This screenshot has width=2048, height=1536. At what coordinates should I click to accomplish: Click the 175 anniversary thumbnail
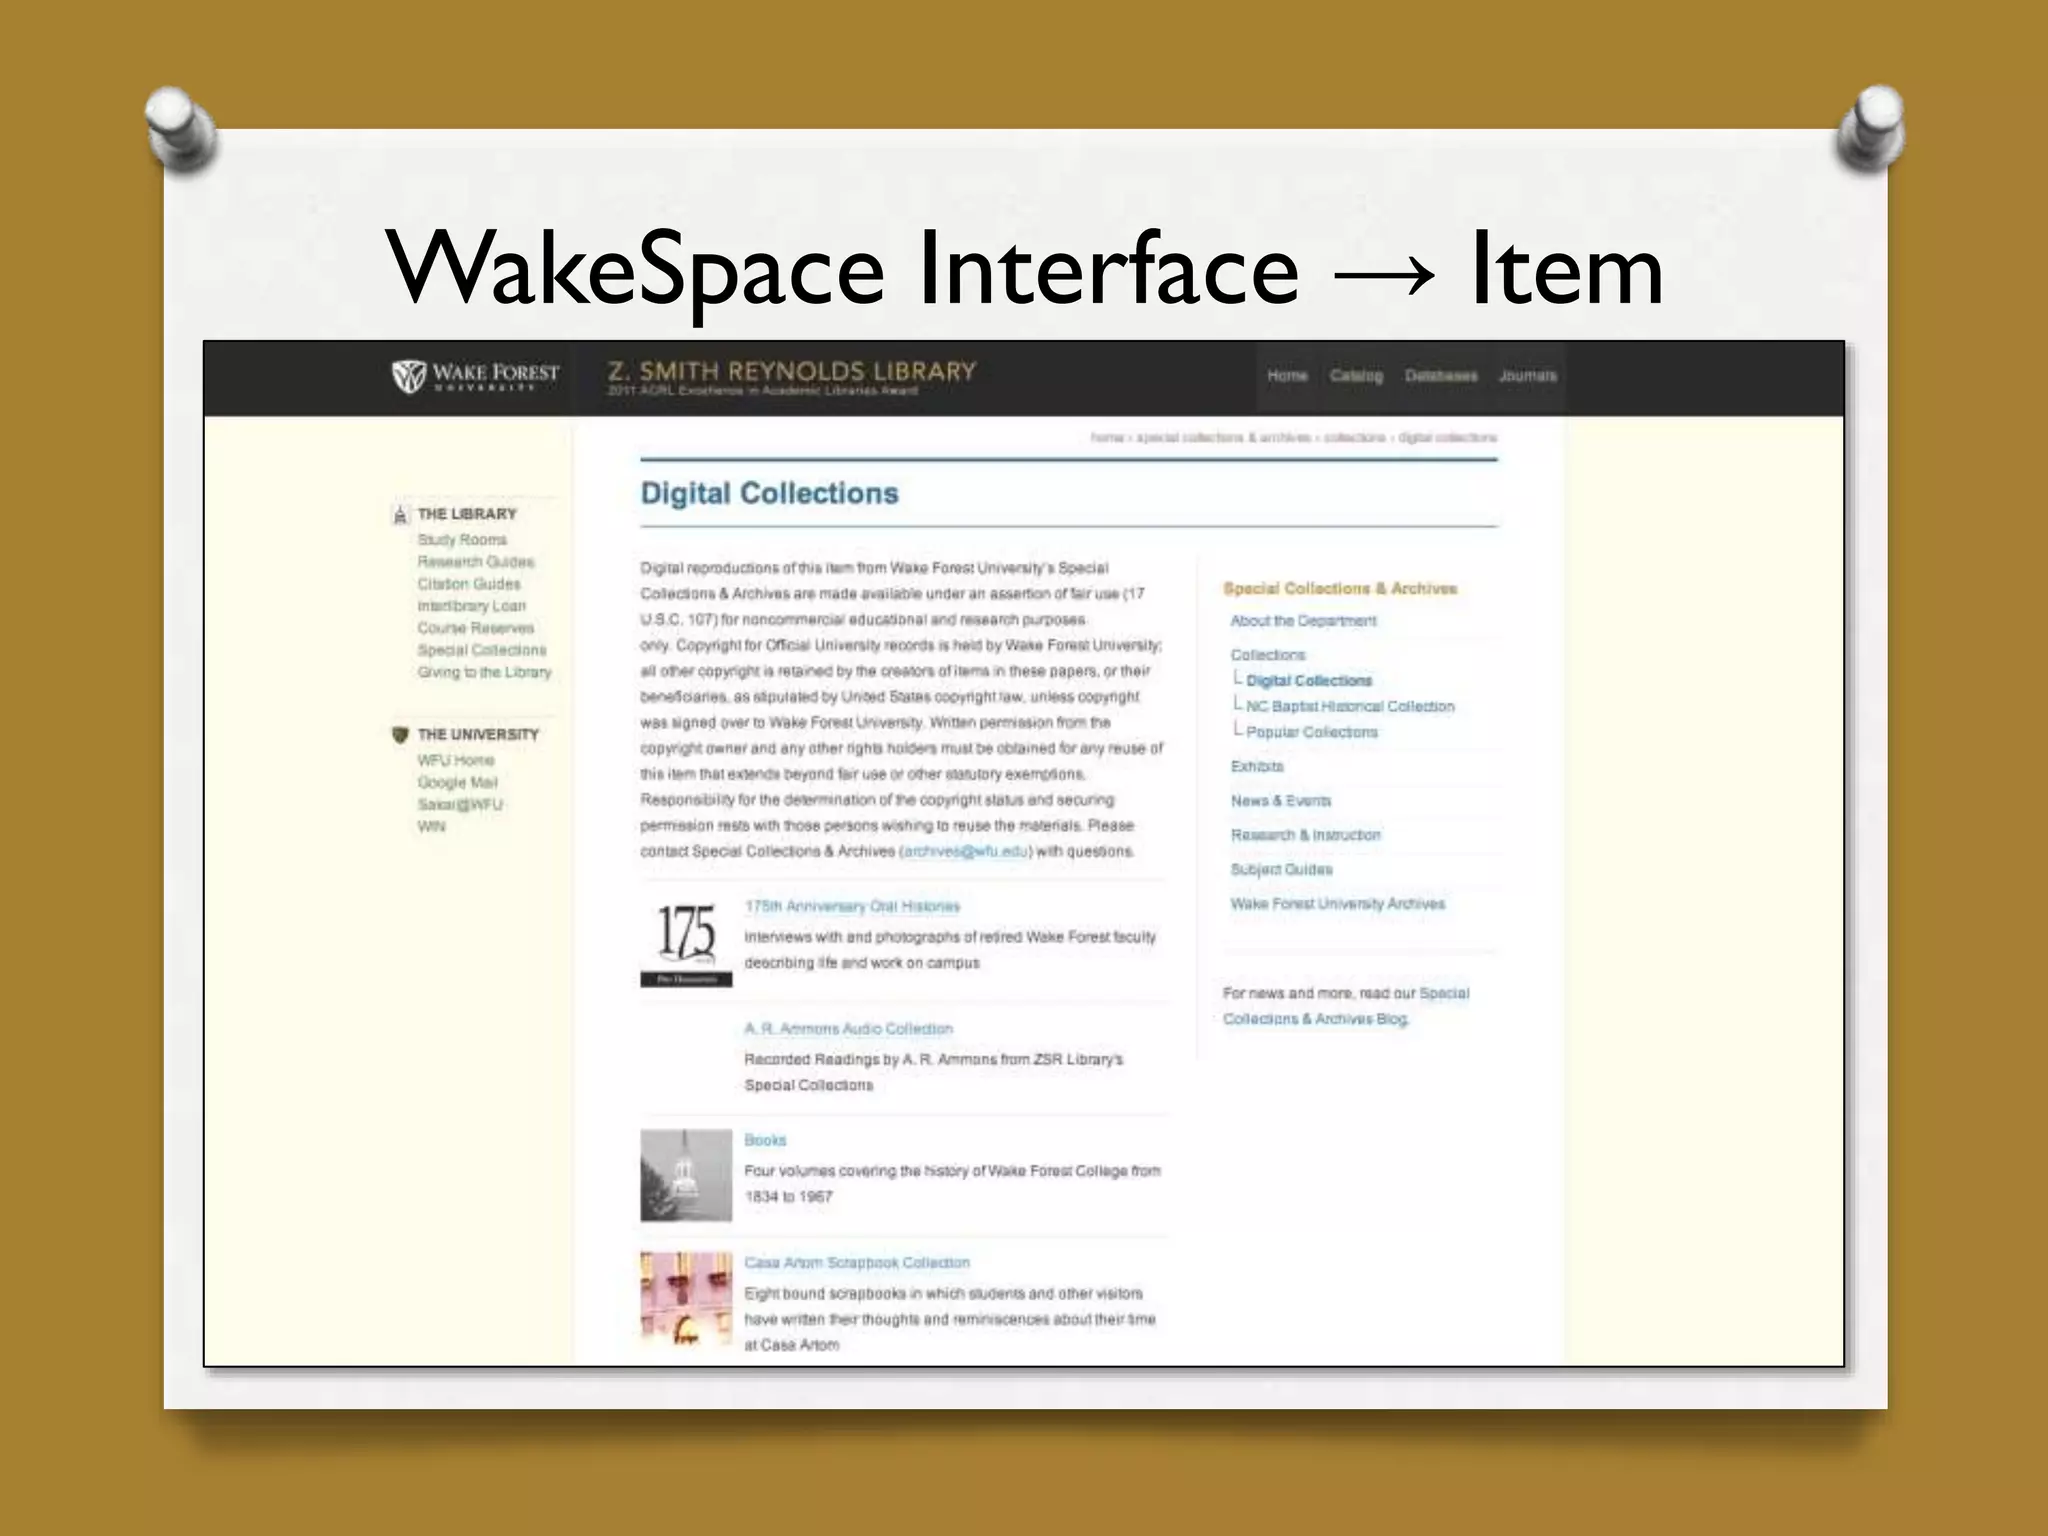[686, 943]
